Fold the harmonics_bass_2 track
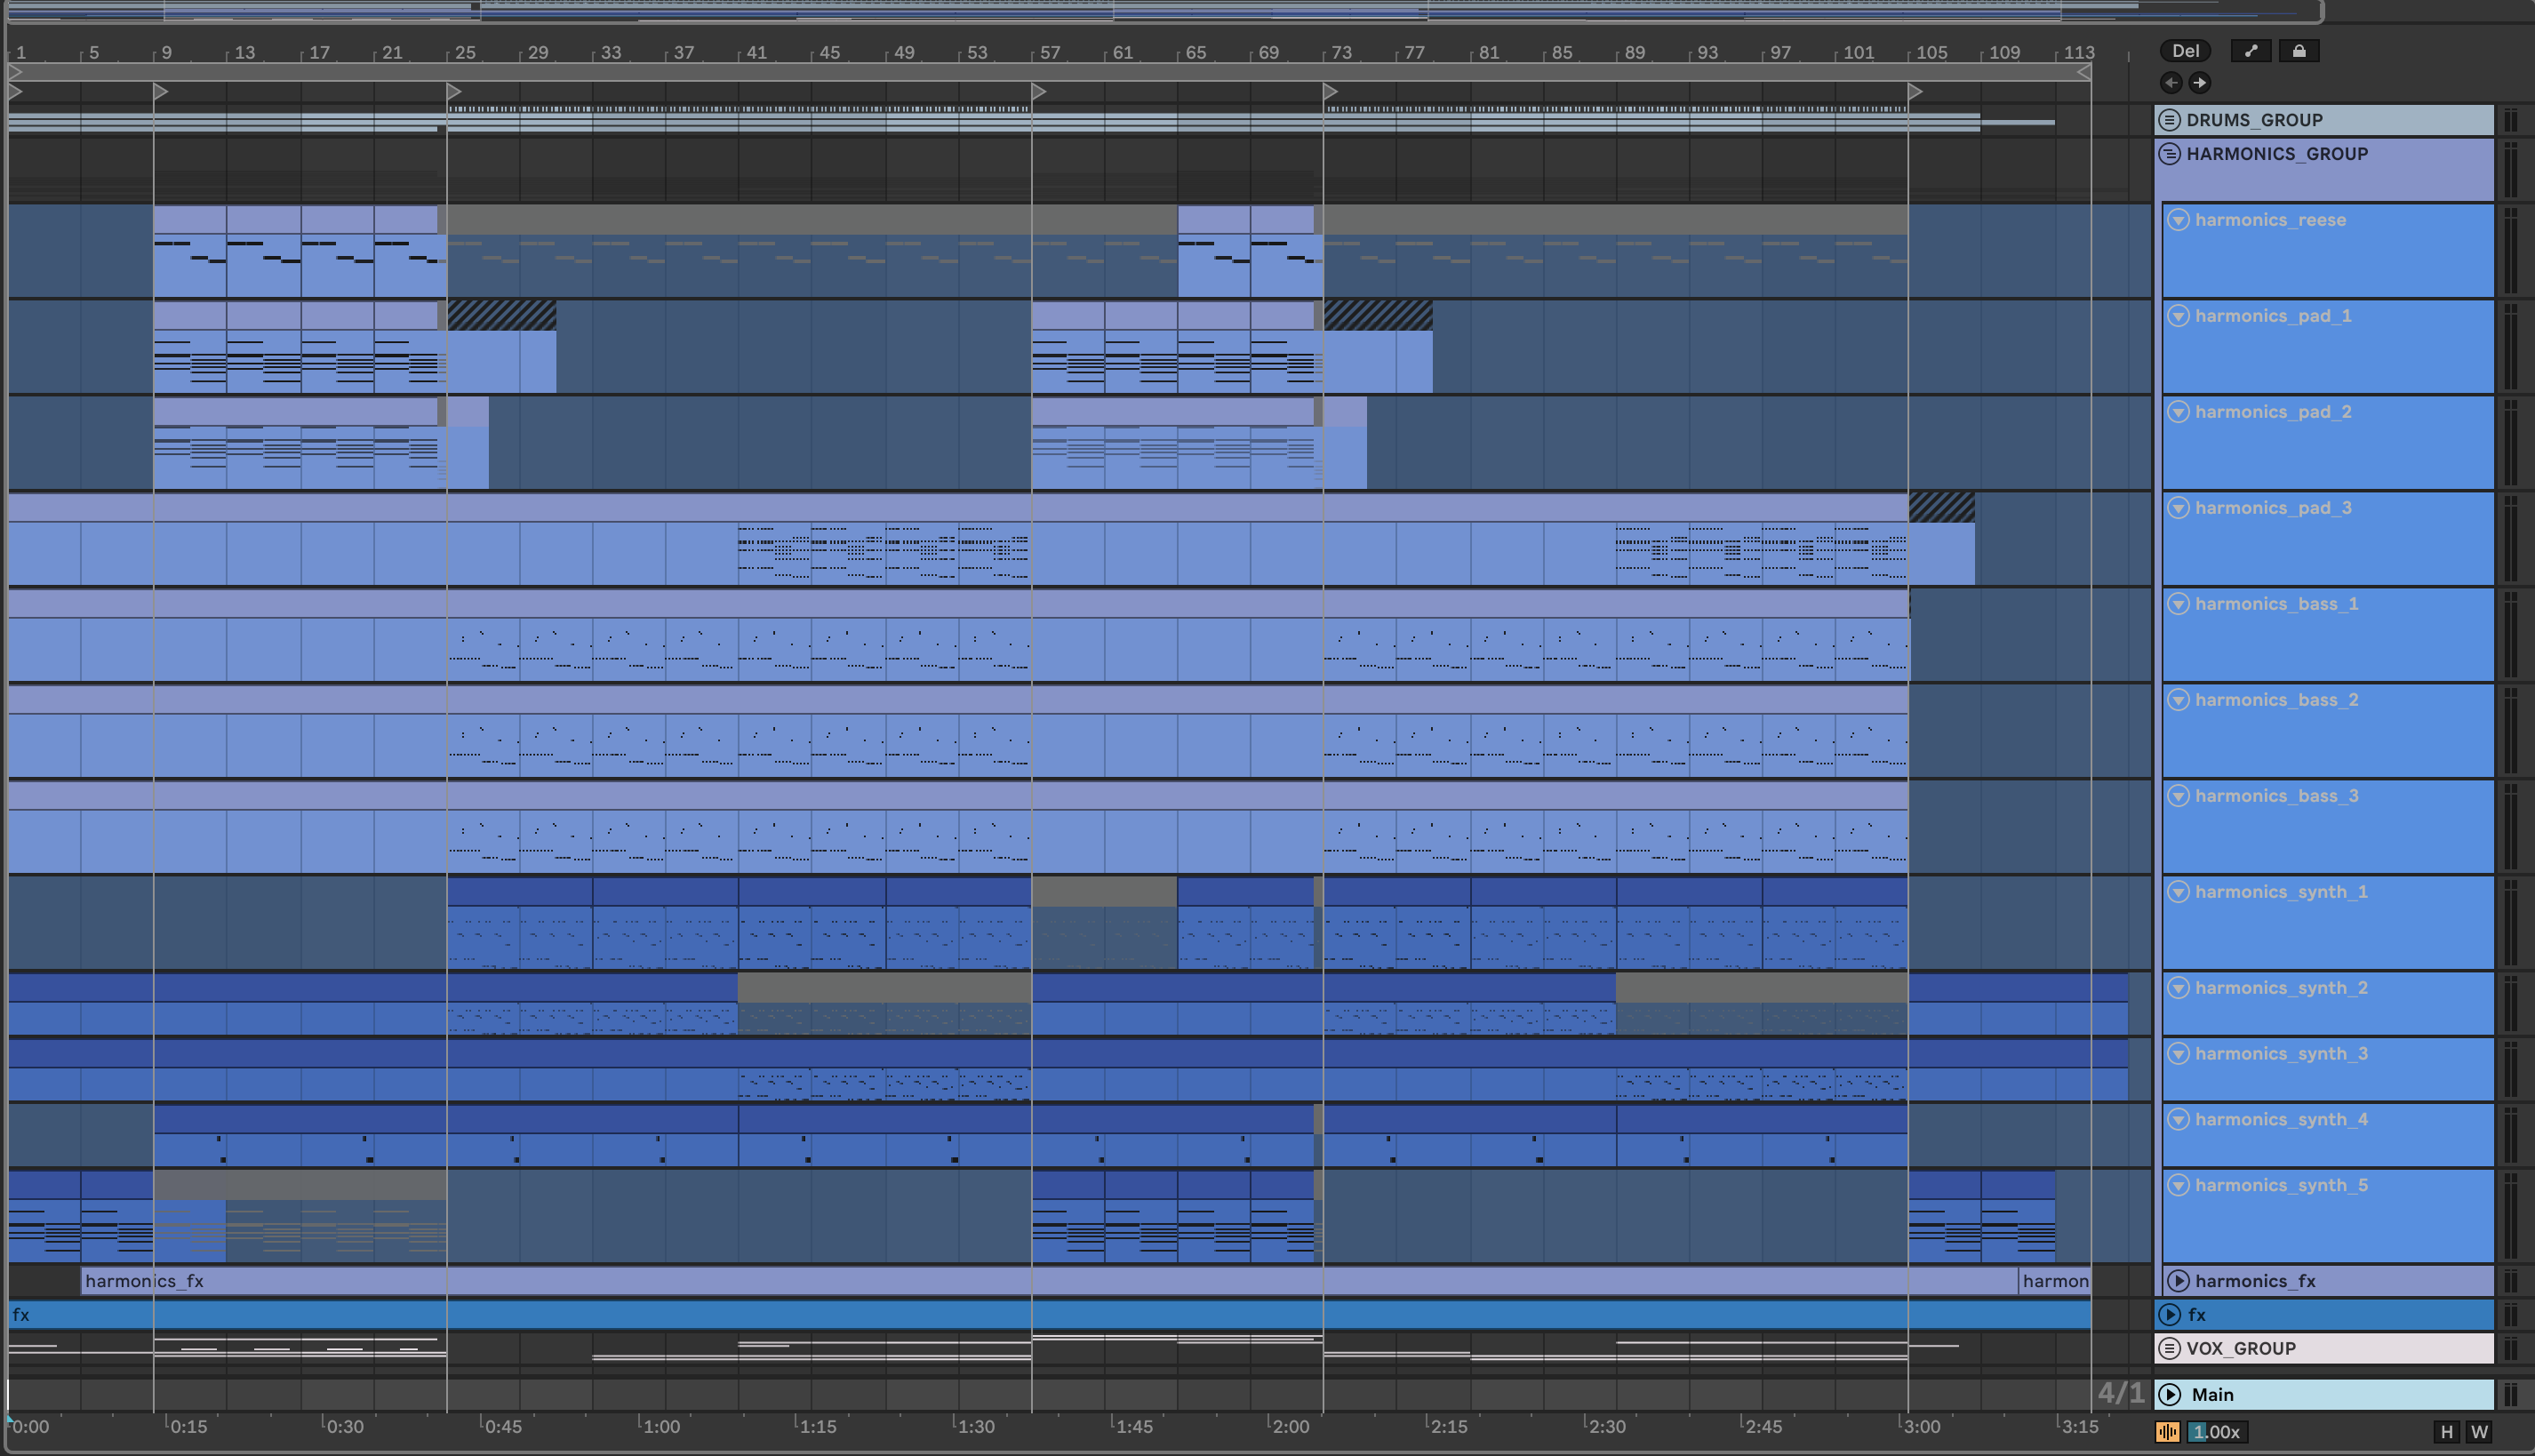2535x1456 pixels. coord(2178,700)
